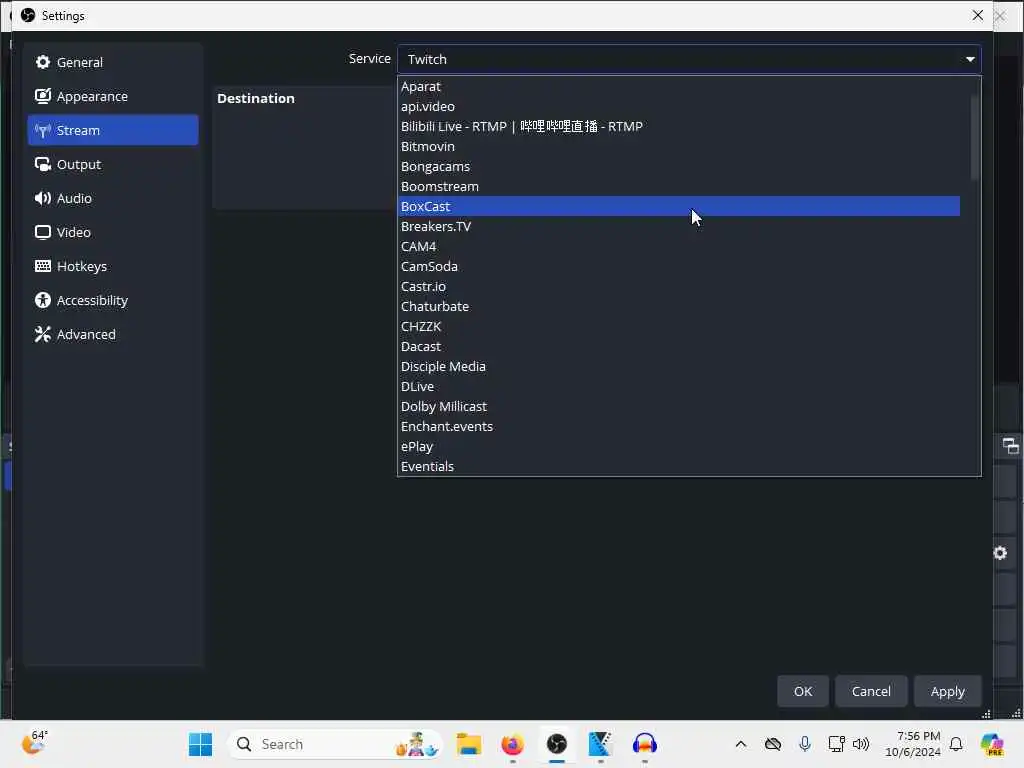Click the OneDrive cloud tray icon
1024x768 pixels.
pos(773,744)
